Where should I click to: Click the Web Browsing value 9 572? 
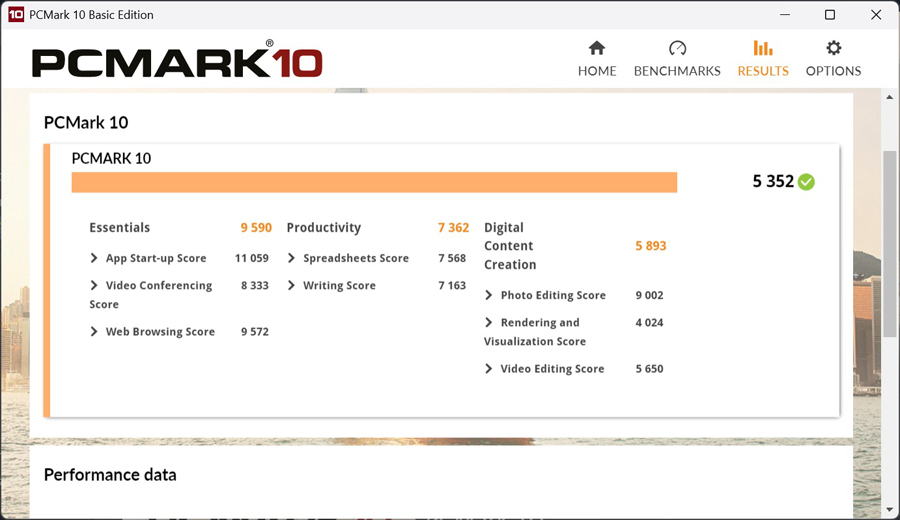tap(255, 331)
